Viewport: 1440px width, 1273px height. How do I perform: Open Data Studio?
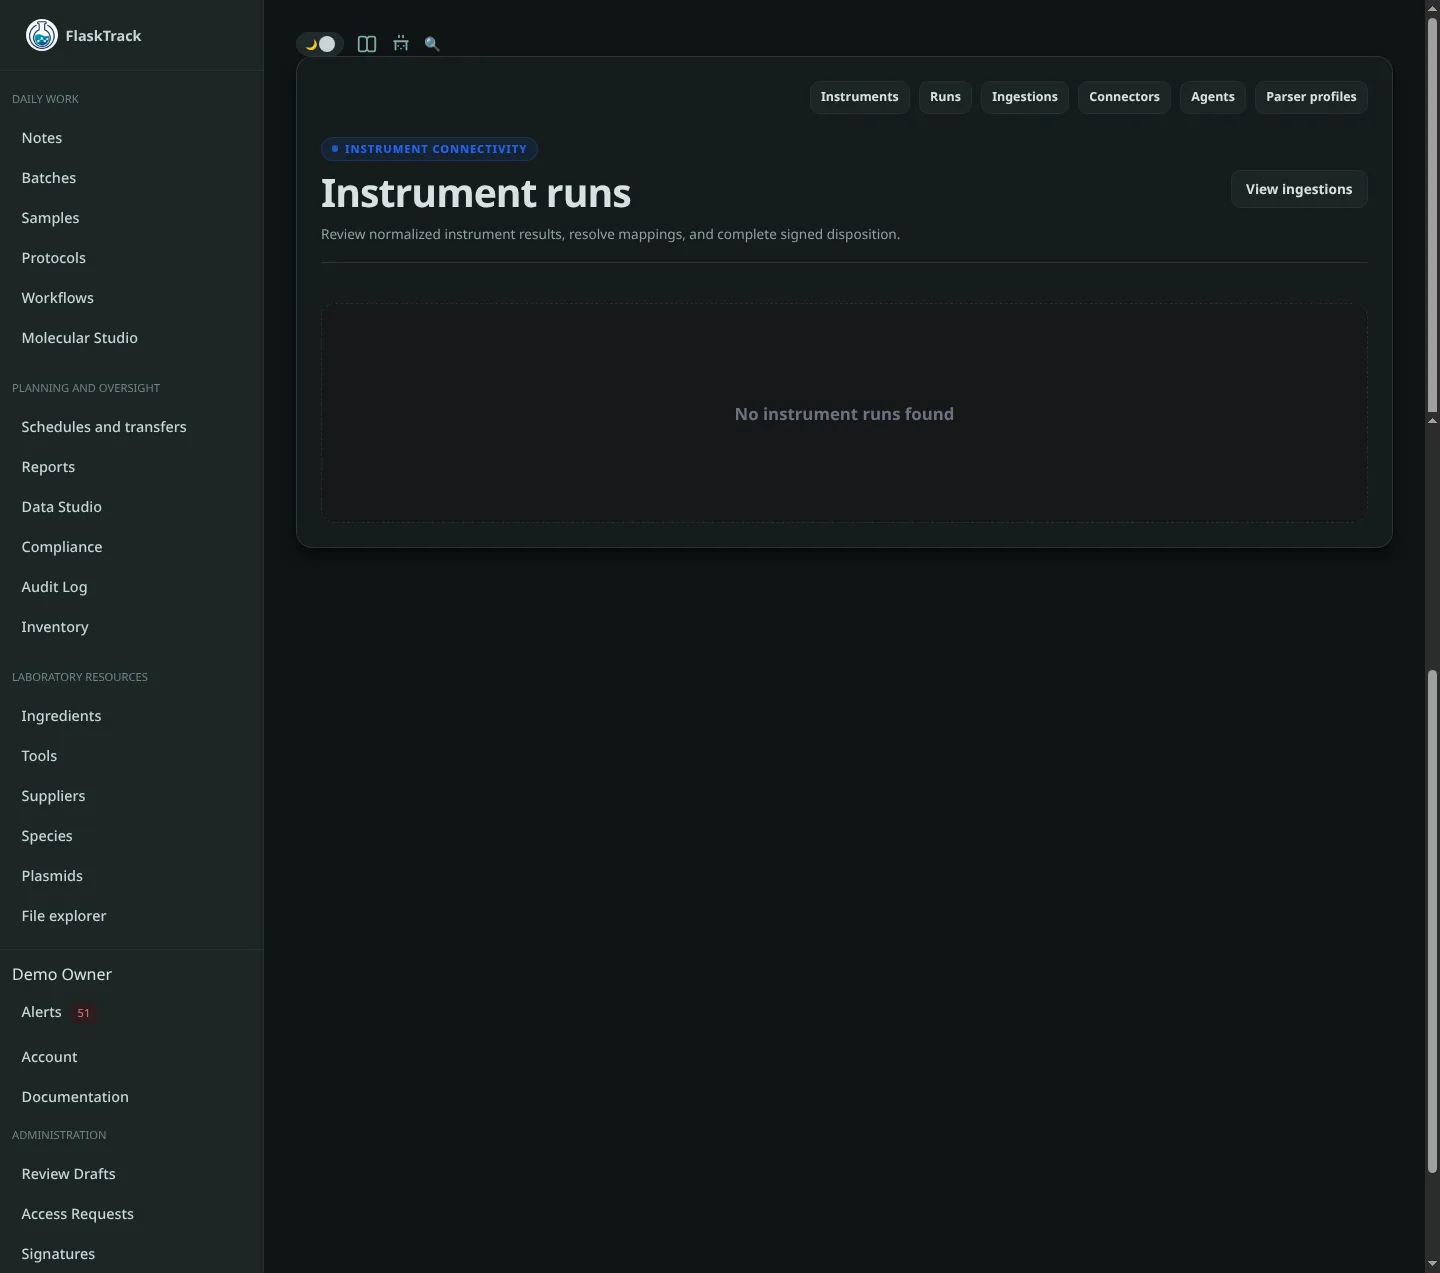[131, 507]
